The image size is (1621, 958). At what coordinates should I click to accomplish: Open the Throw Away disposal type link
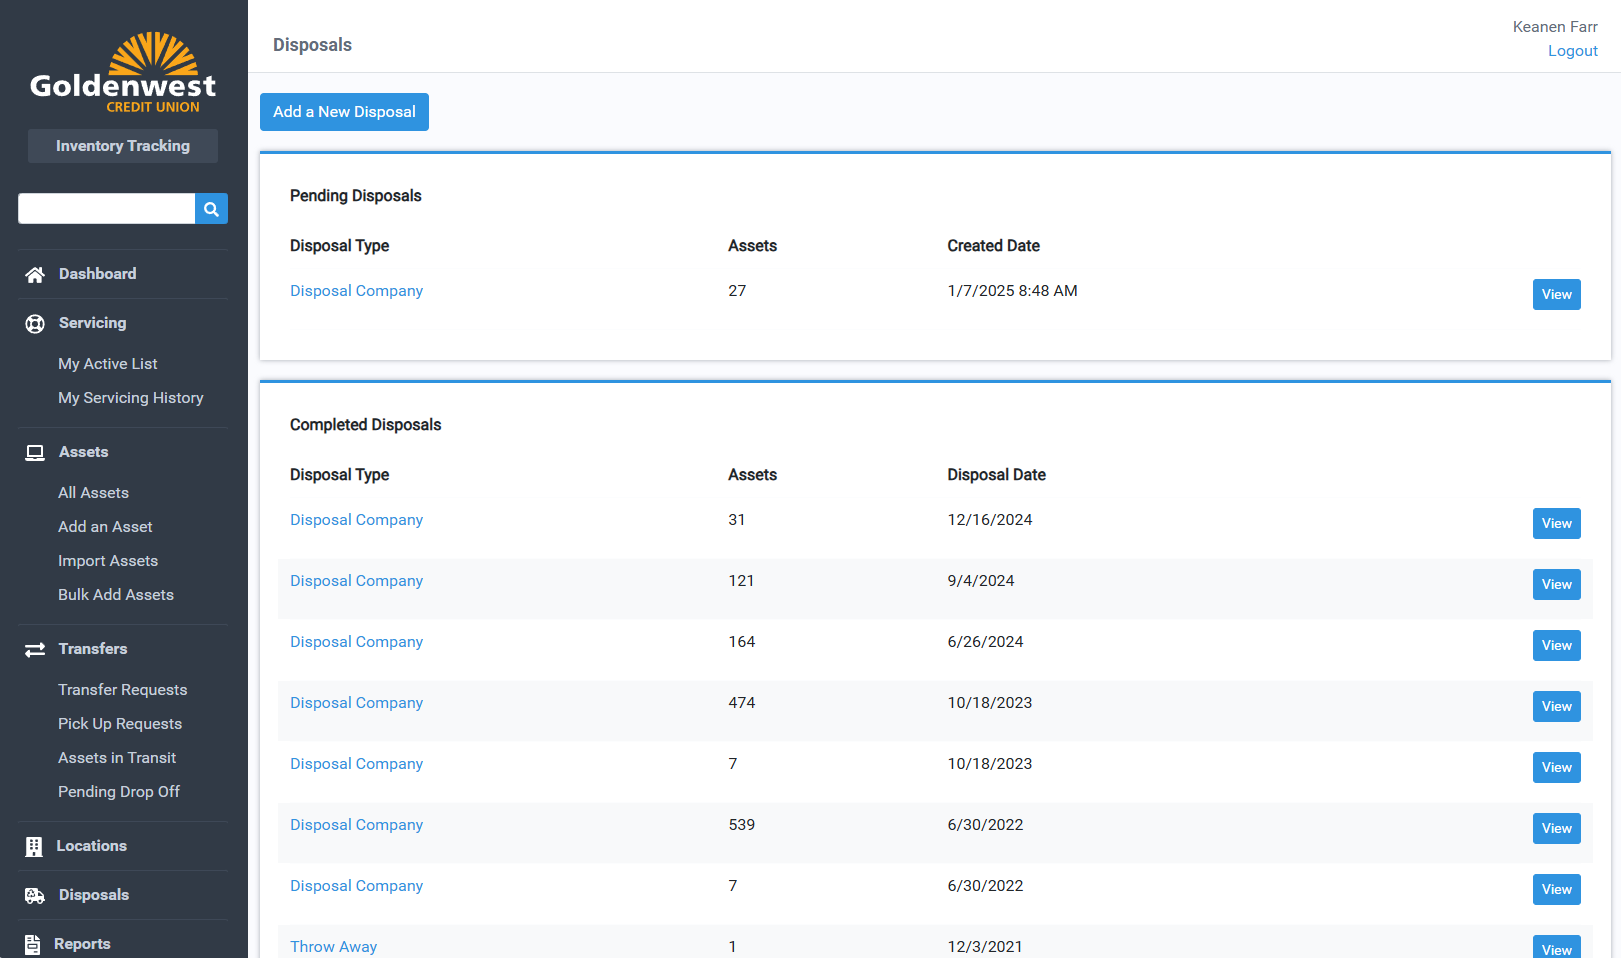(333, 947)
